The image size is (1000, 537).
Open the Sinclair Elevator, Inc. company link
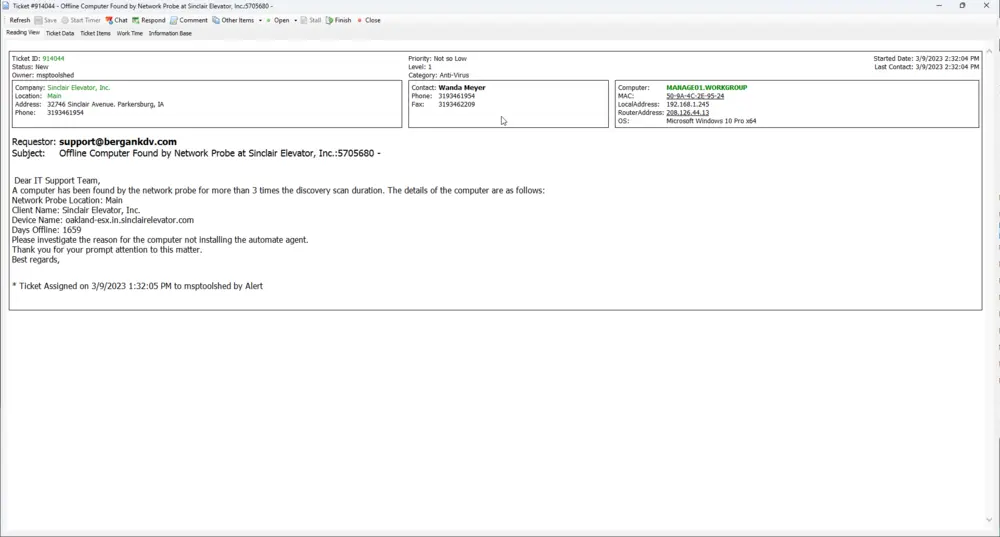point(79,88)
